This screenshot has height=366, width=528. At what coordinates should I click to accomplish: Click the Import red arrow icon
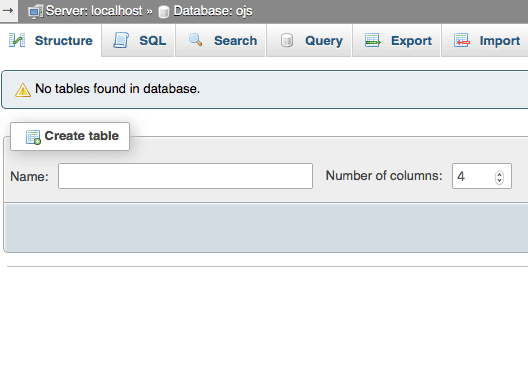pos(462,40)
